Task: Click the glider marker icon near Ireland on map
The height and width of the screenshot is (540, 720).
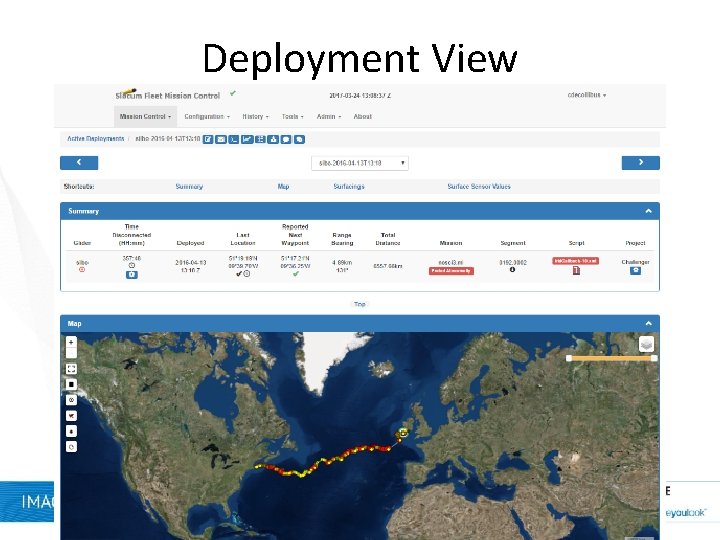Action: click(403, 432)
